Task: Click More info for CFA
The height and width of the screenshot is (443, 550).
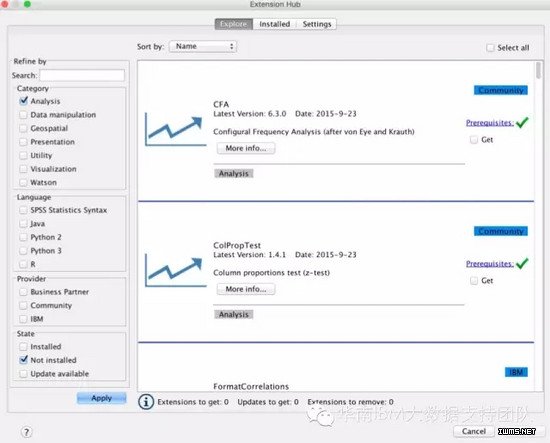Action: tap(246, 148)
